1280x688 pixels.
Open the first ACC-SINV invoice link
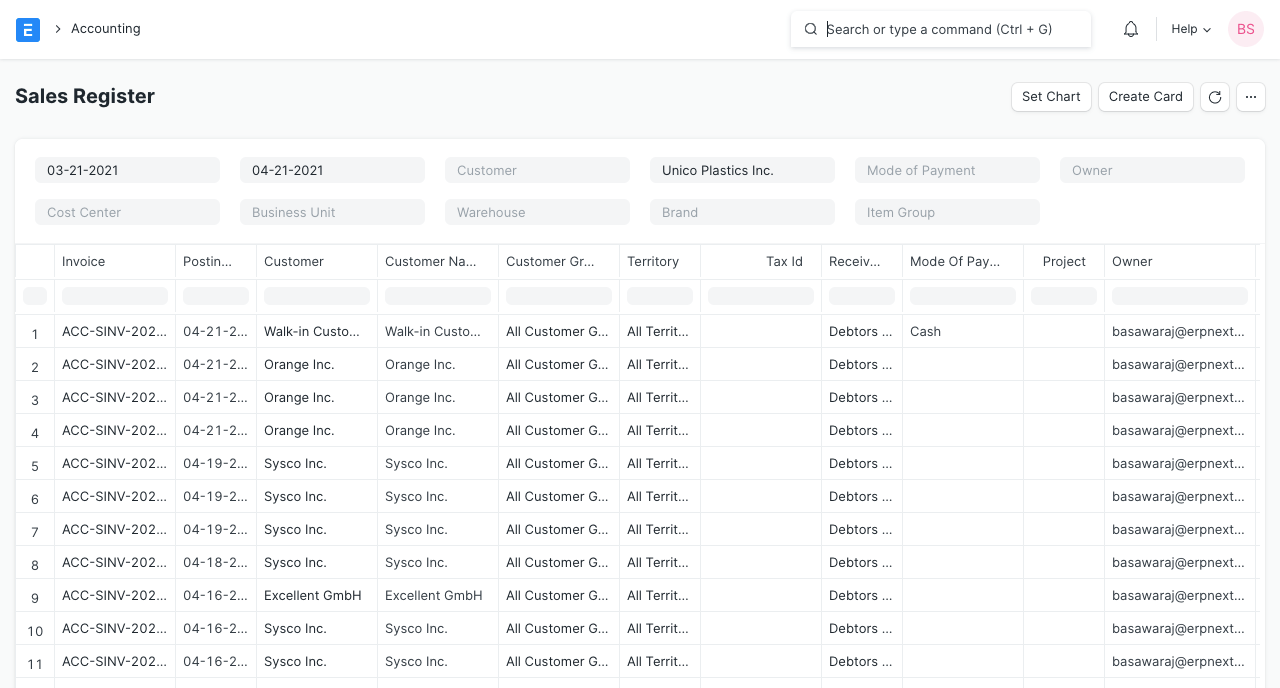coord(114,331)
